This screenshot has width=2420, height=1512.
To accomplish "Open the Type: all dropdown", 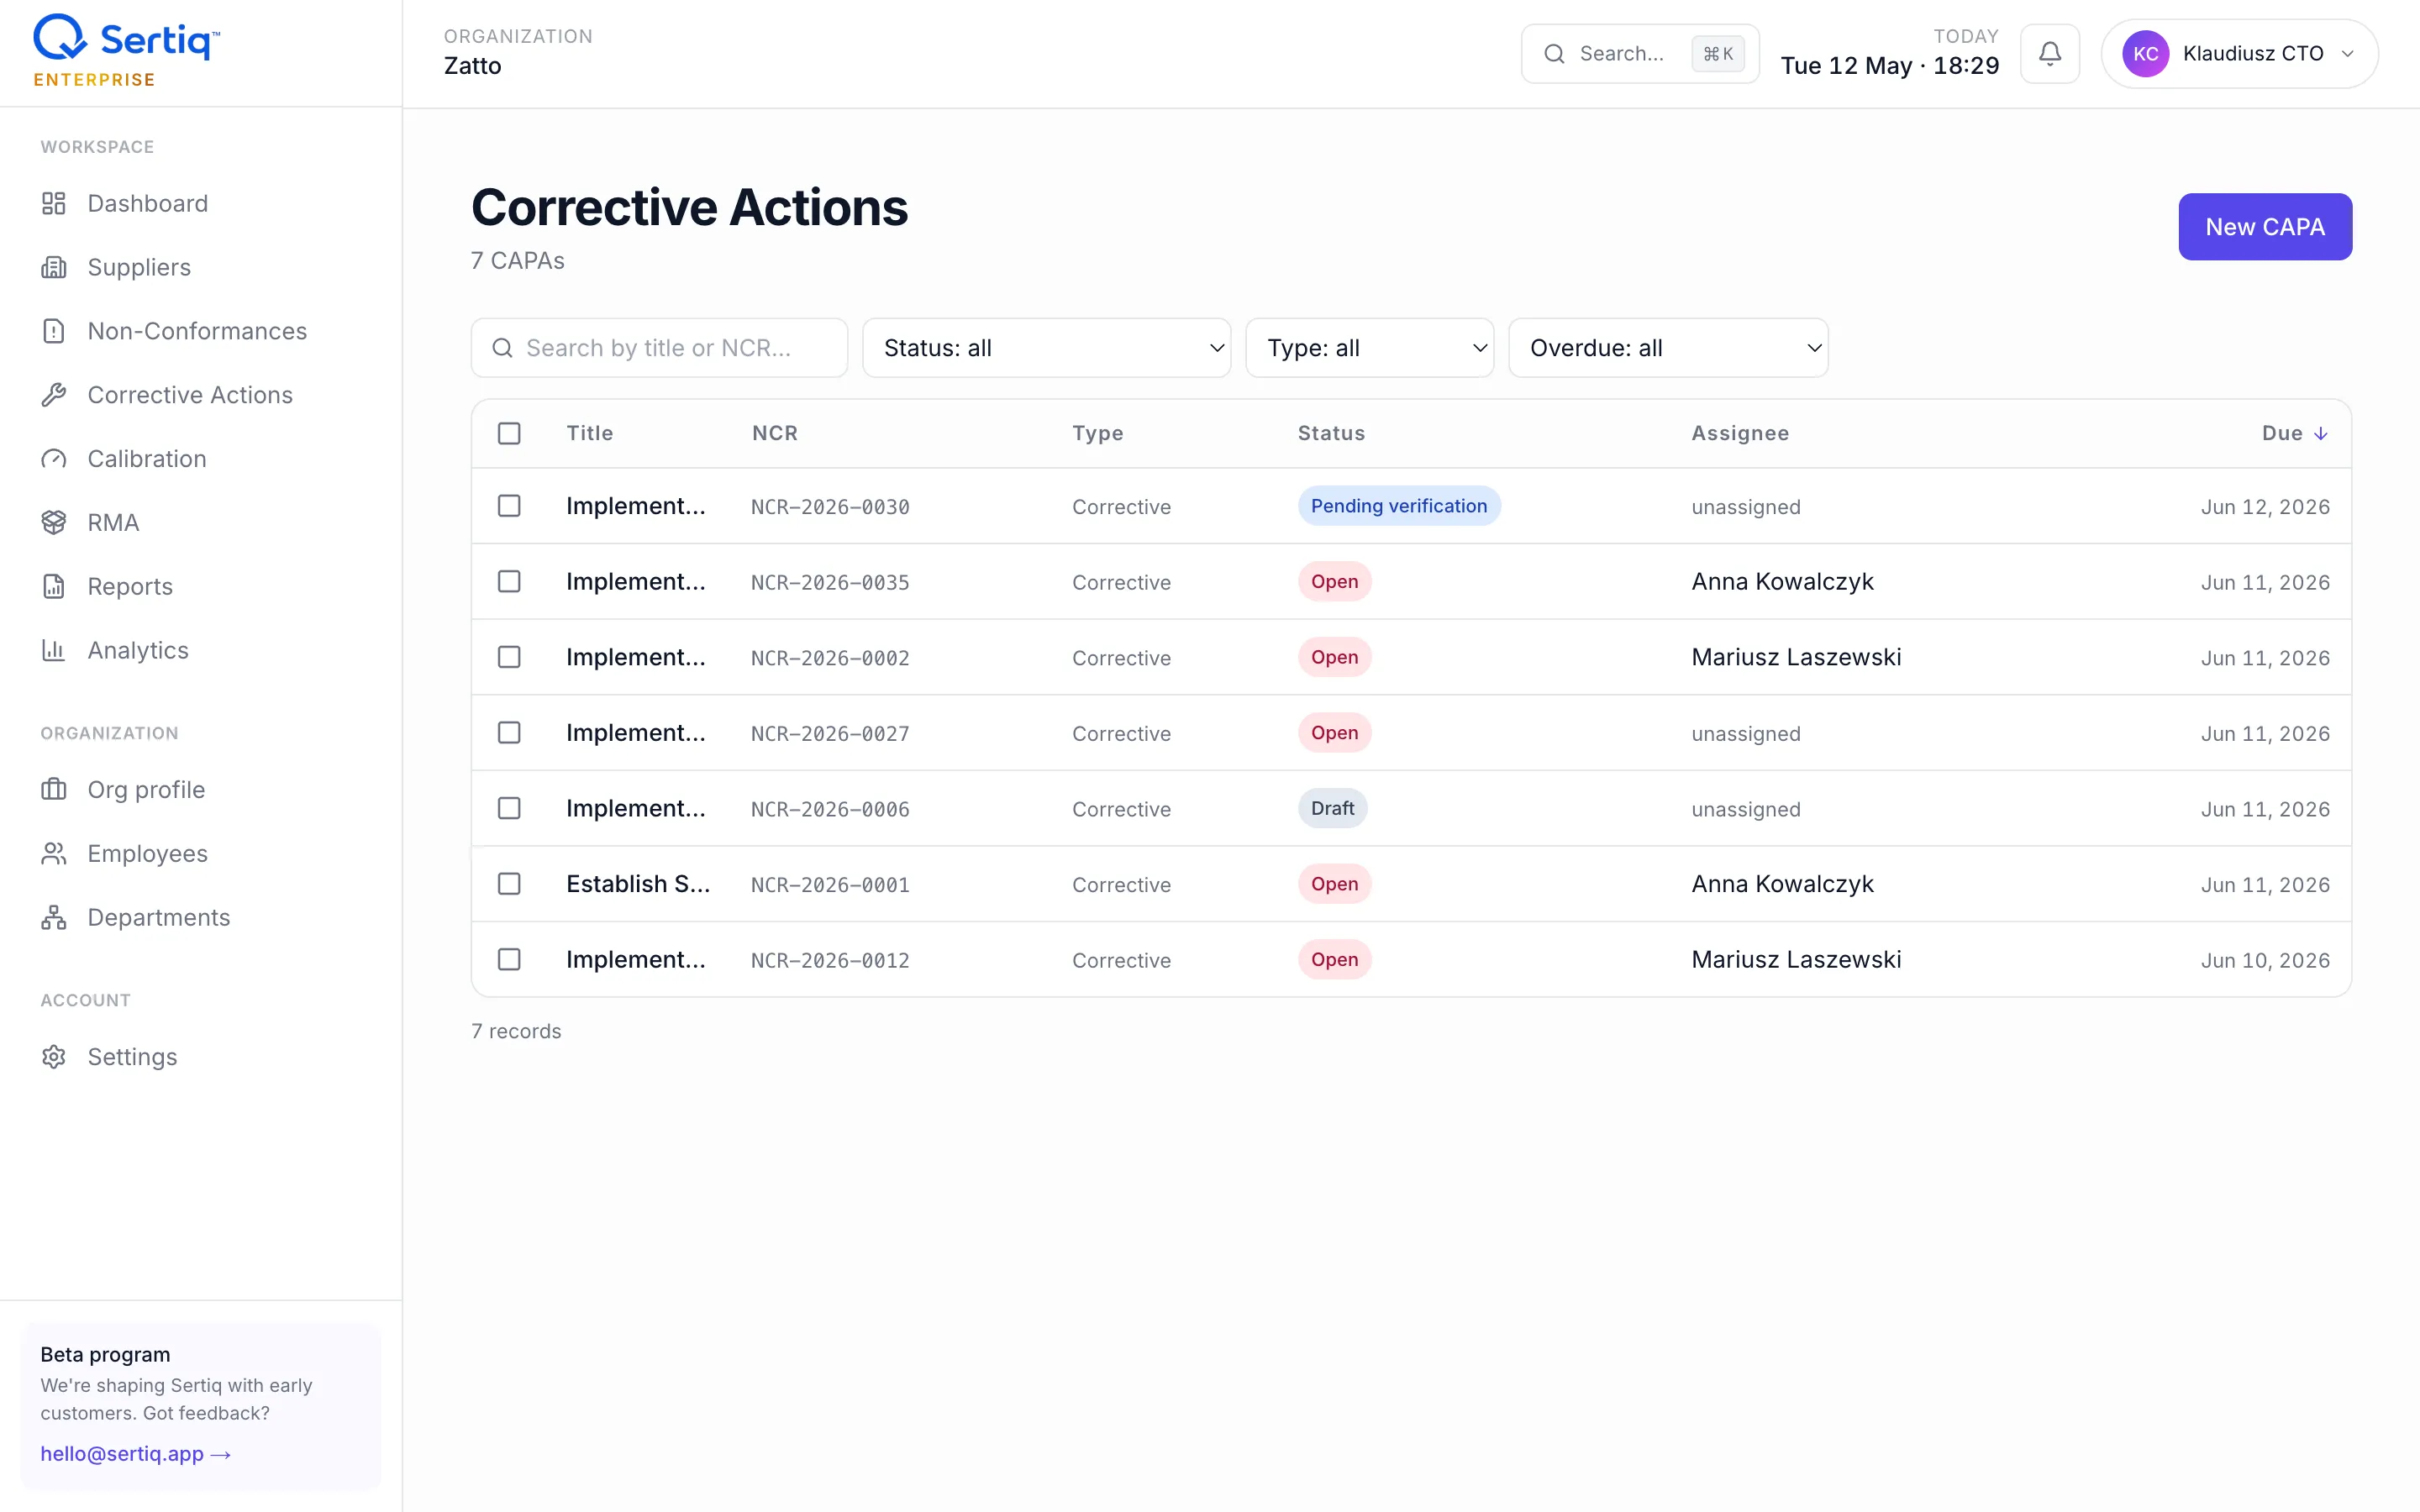I will coord(1369,348).
